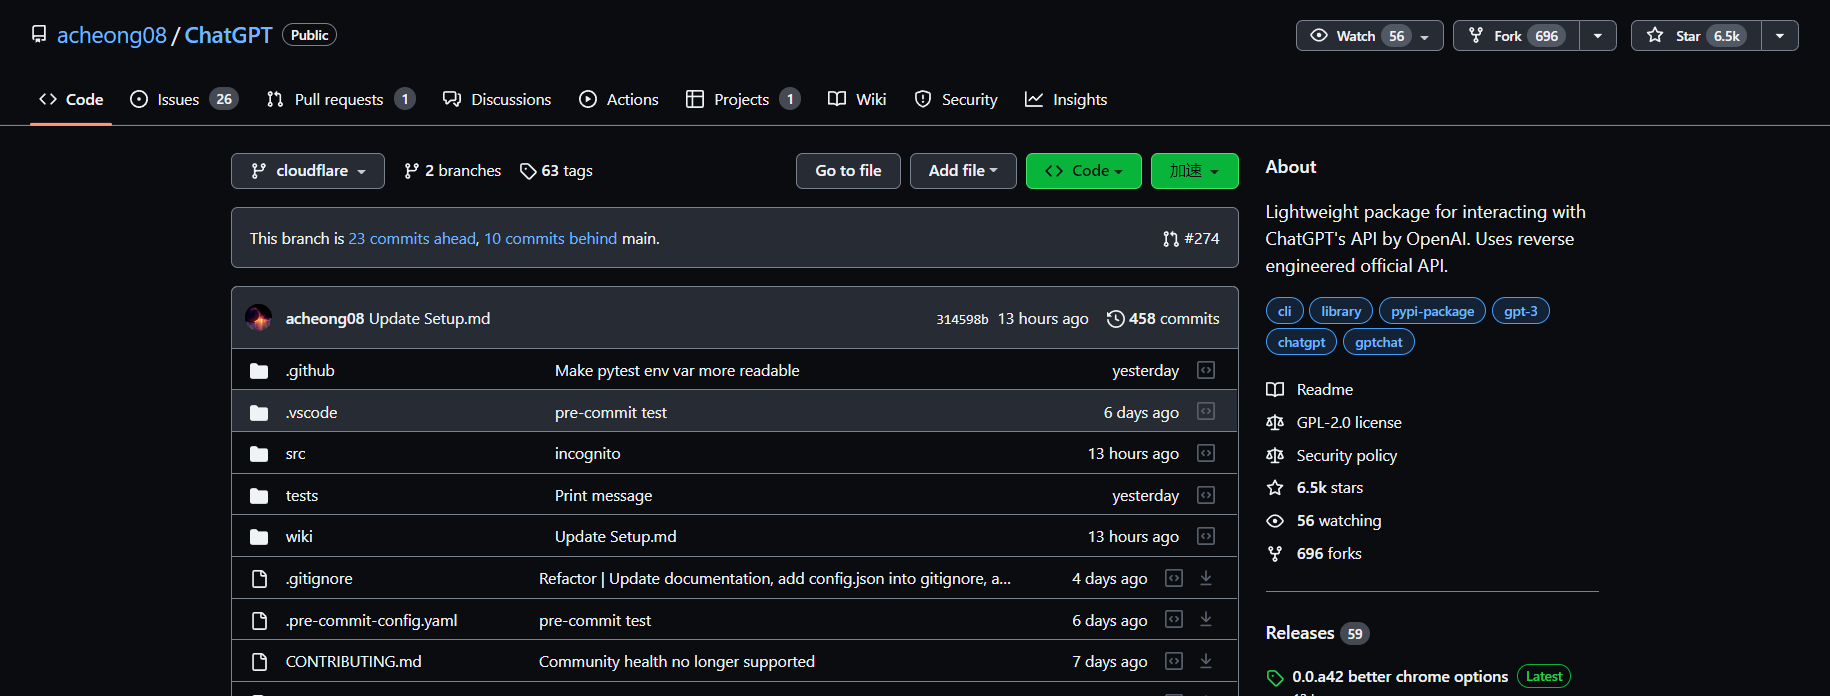Open the cloudflare branch selector dropdown
This screenshot has height=696, width=1830.
(x=308, y=171)
